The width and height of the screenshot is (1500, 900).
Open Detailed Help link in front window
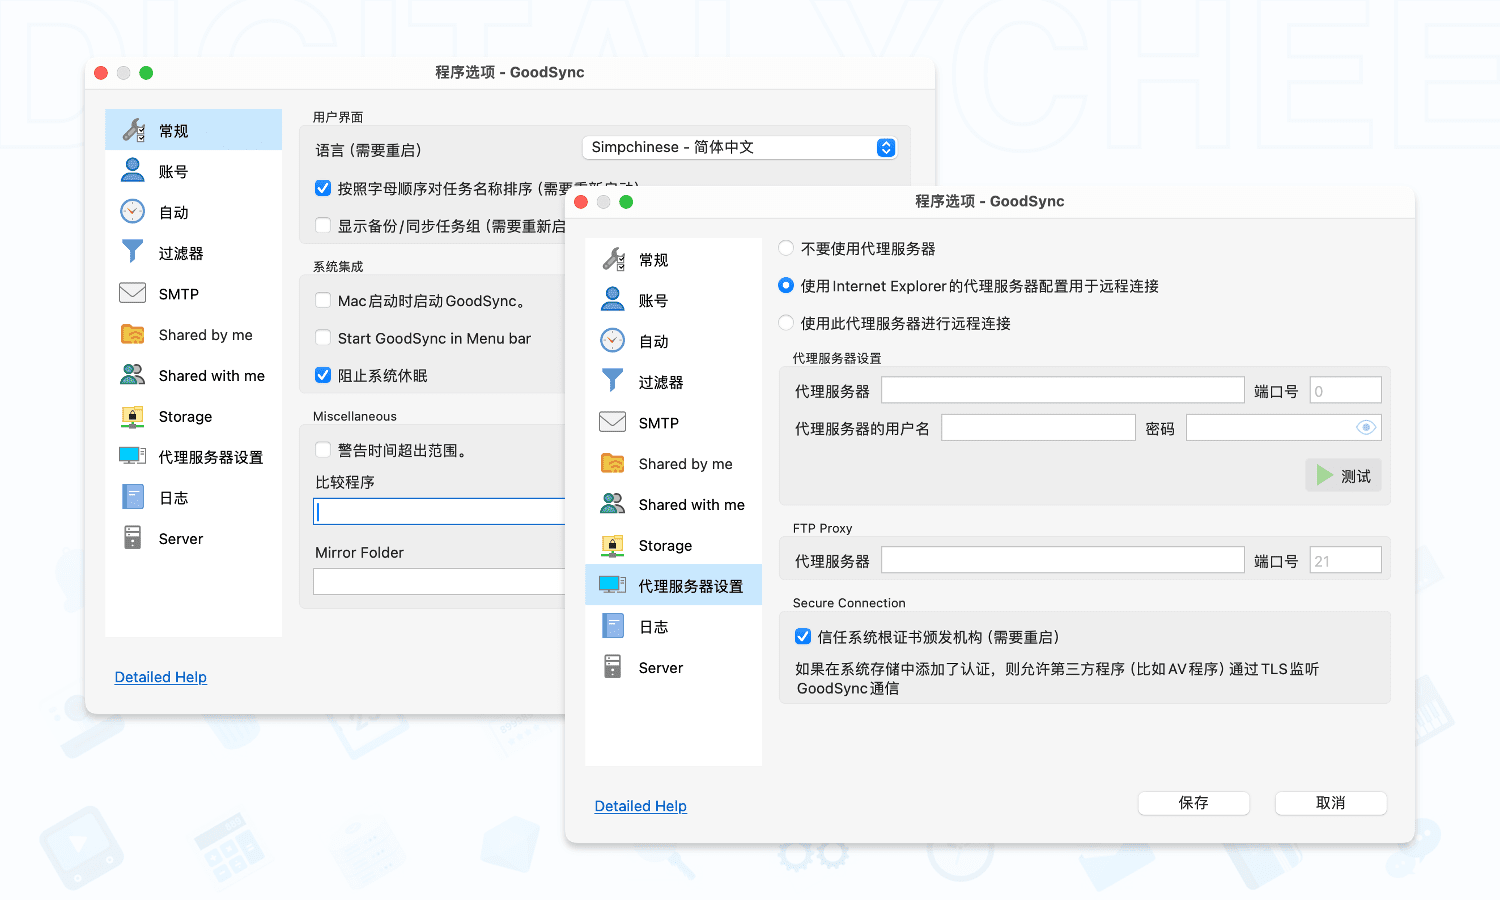640,806
